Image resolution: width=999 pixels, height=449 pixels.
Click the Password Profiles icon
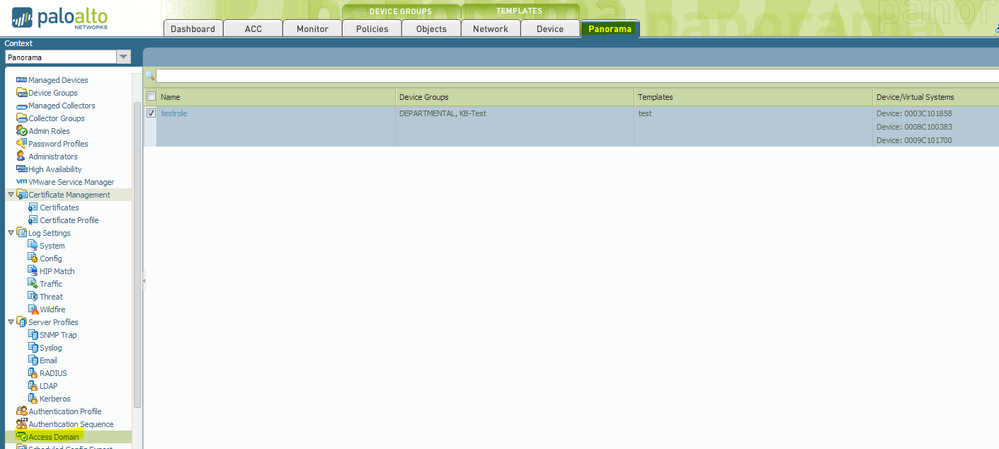(21, 144)
